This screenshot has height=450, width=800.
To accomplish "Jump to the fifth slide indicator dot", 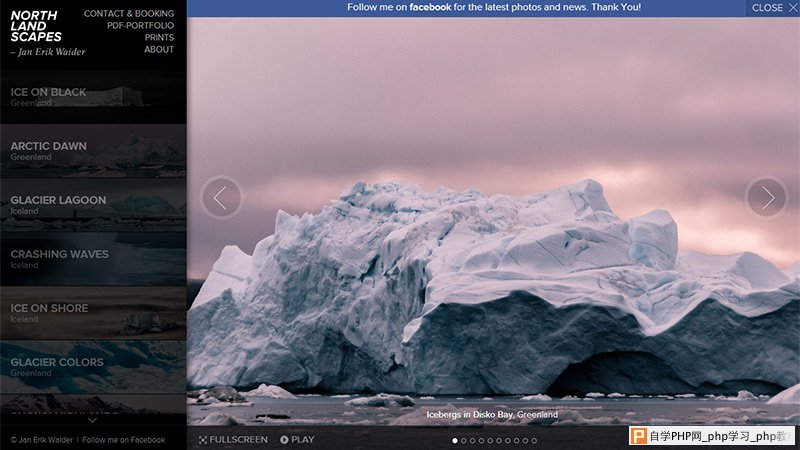I will (490, 441).
